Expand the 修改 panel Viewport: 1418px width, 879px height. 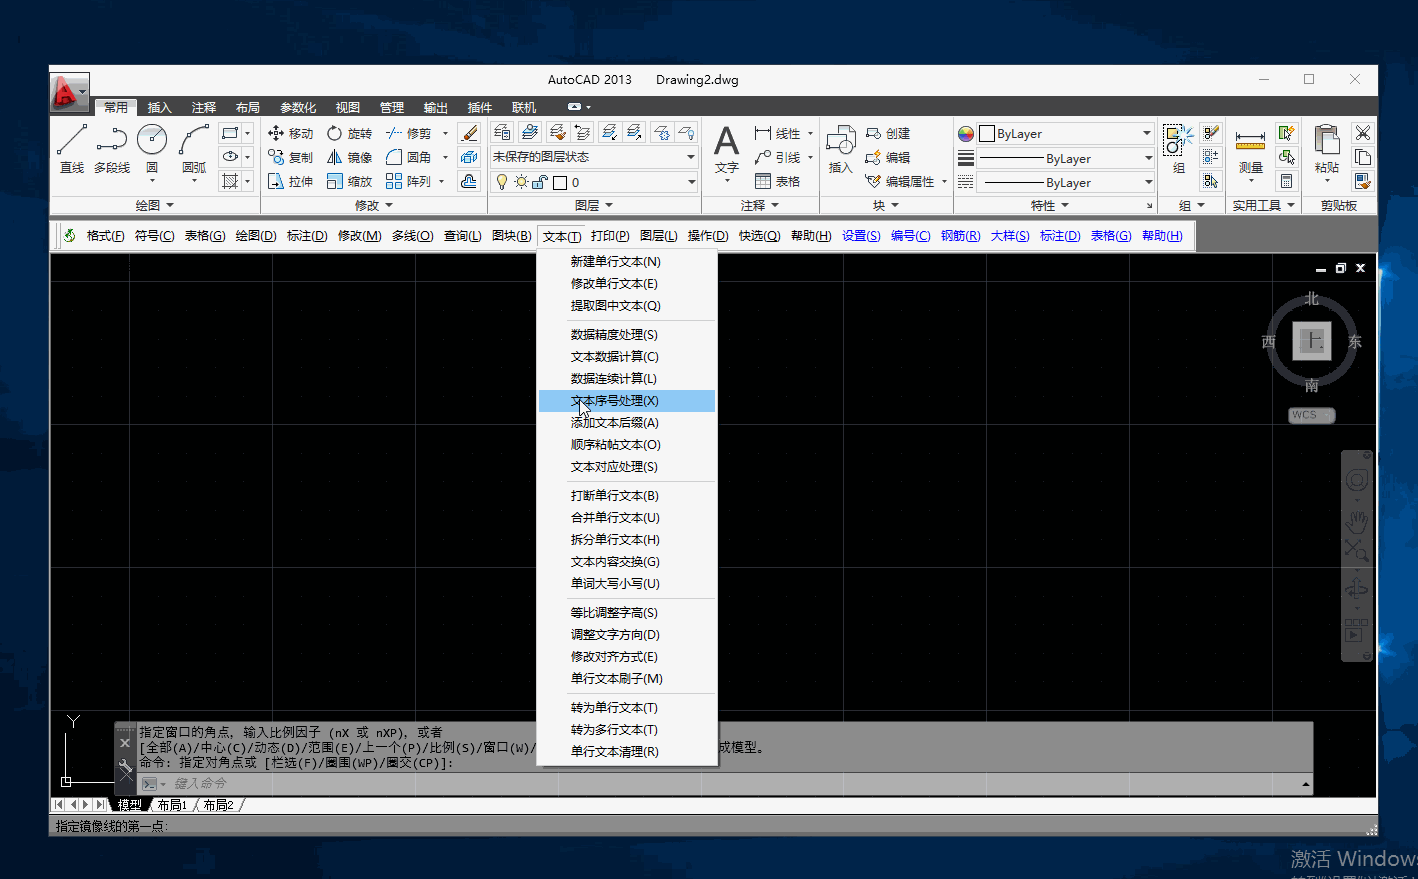[374, 205]
